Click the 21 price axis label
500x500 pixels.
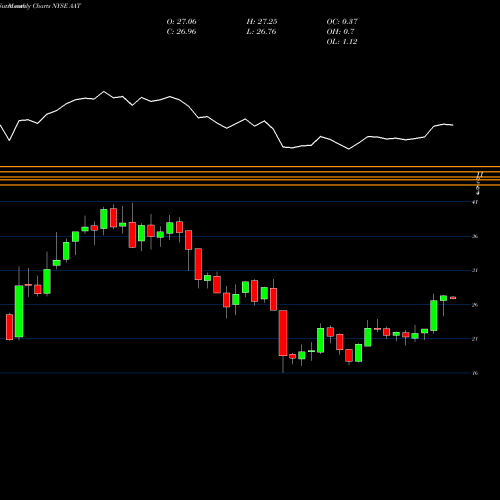pos(475,339)
